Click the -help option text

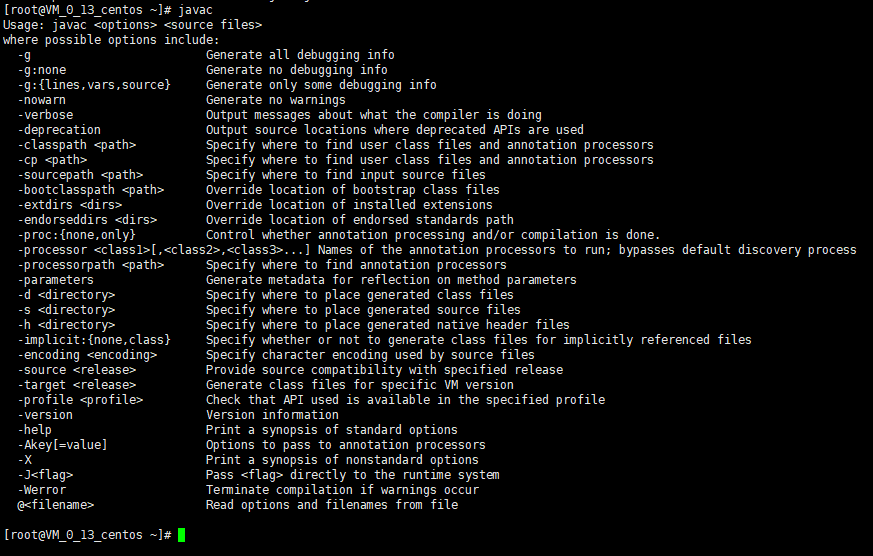35,430
